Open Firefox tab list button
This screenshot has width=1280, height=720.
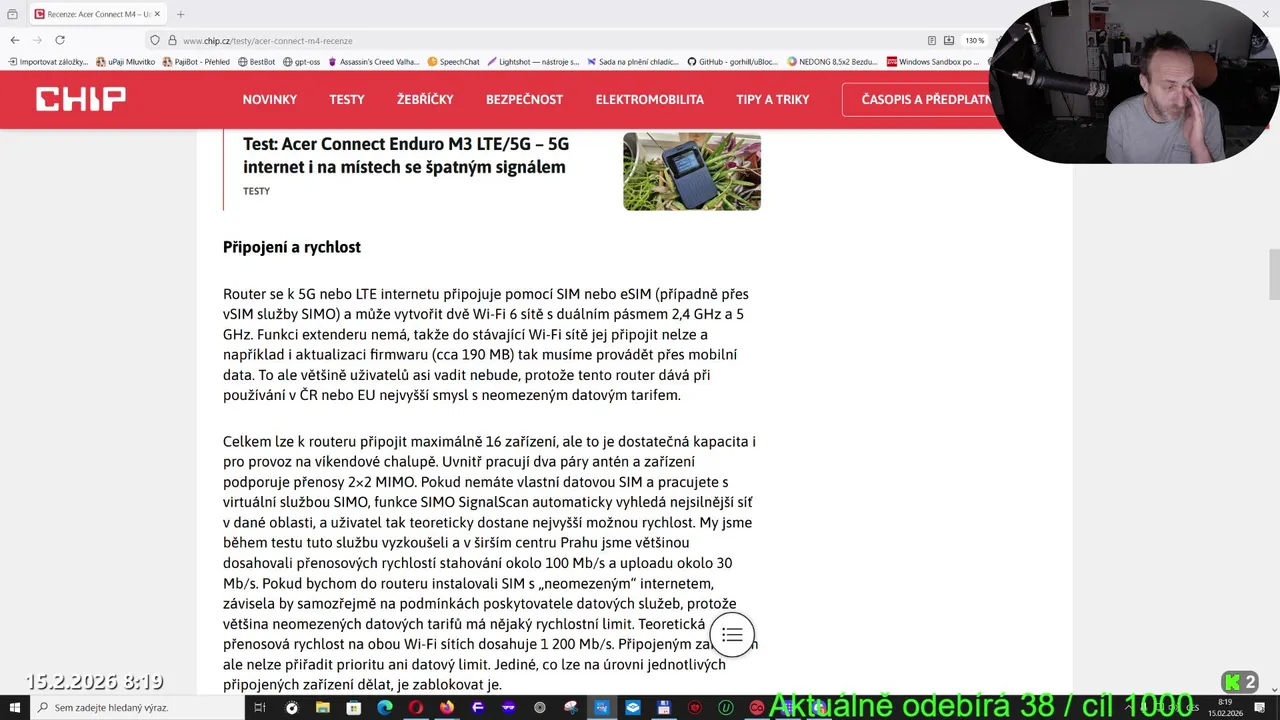12,14
